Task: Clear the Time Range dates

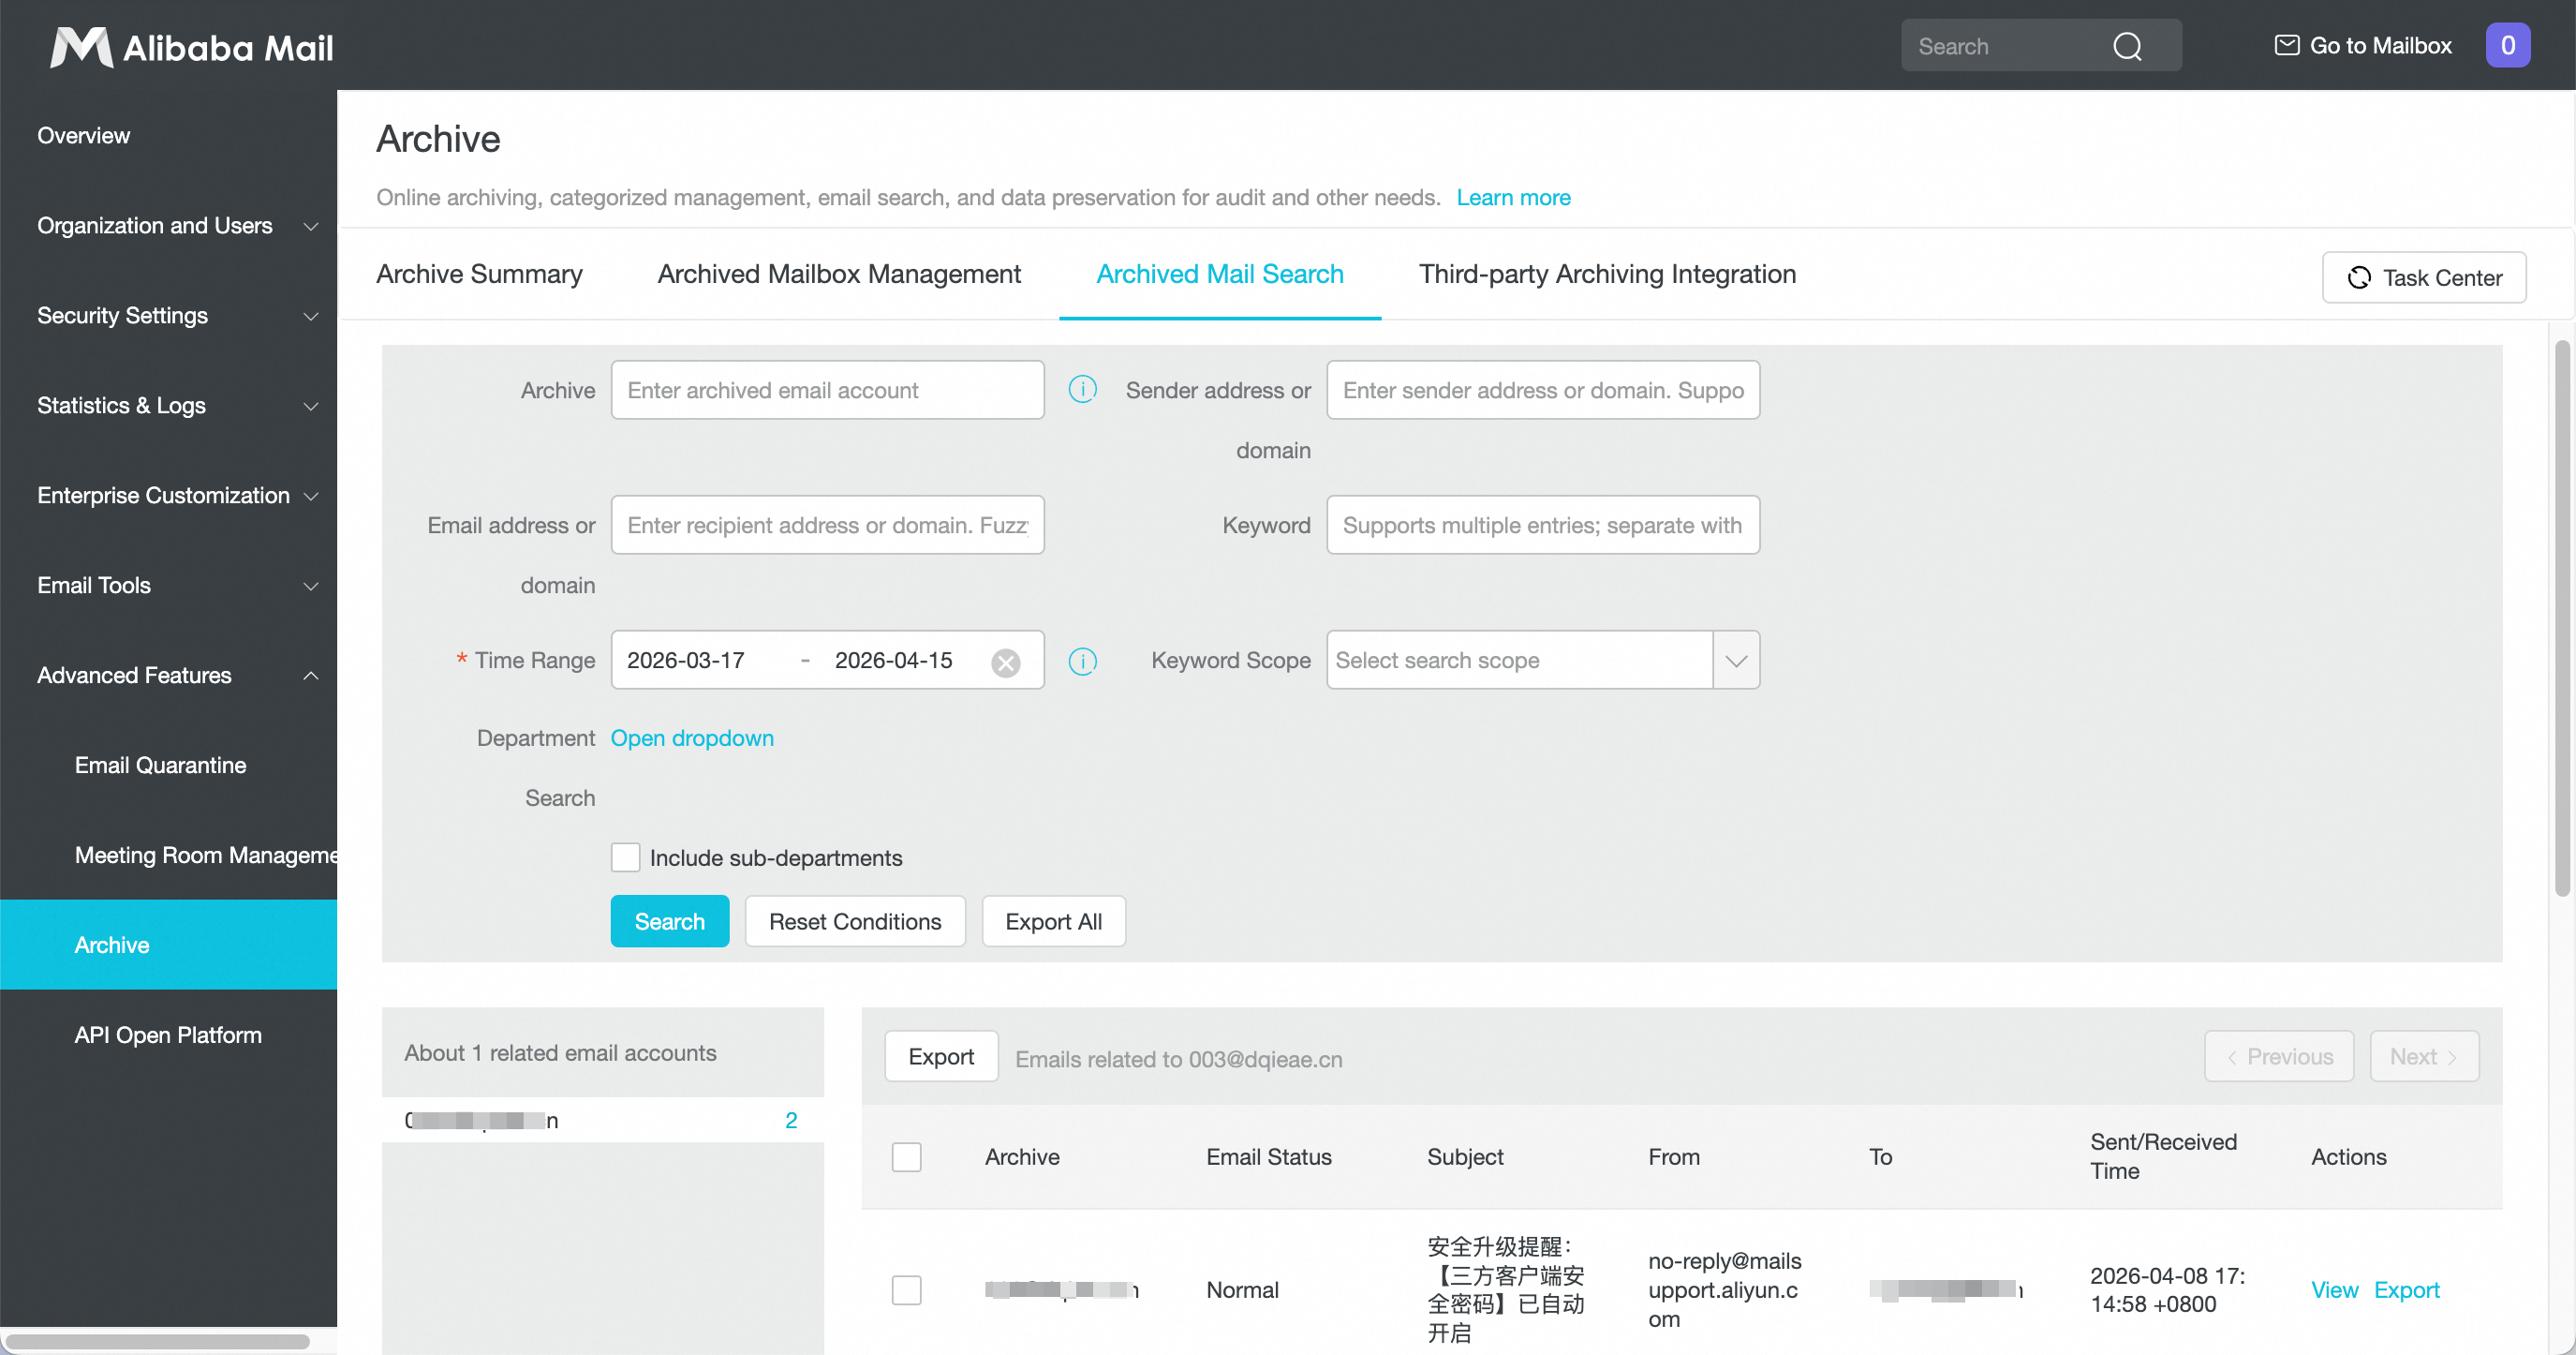Action: coord(1005,661)
